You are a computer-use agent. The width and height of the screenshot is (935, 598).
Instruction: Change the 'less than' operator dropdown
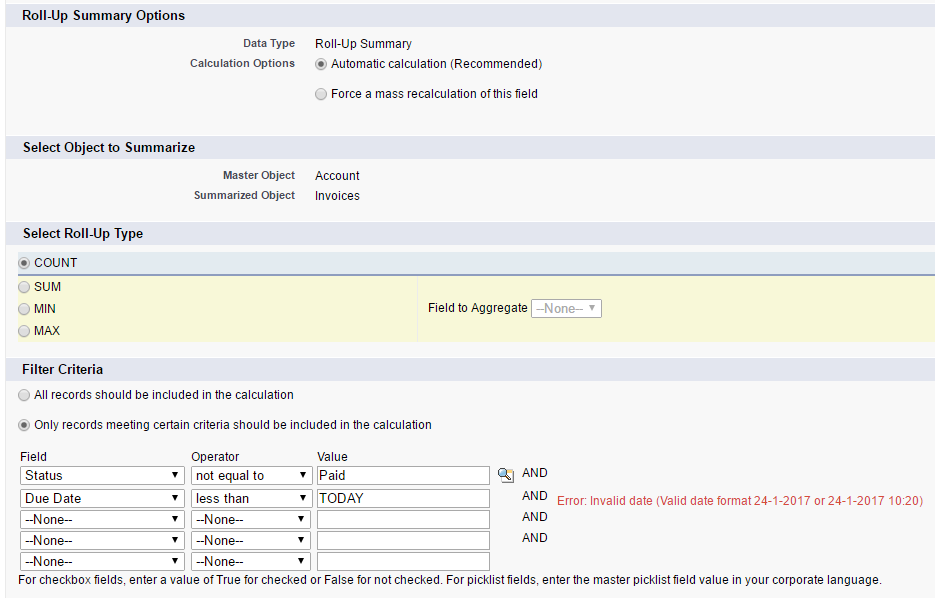tap(251, 498)
